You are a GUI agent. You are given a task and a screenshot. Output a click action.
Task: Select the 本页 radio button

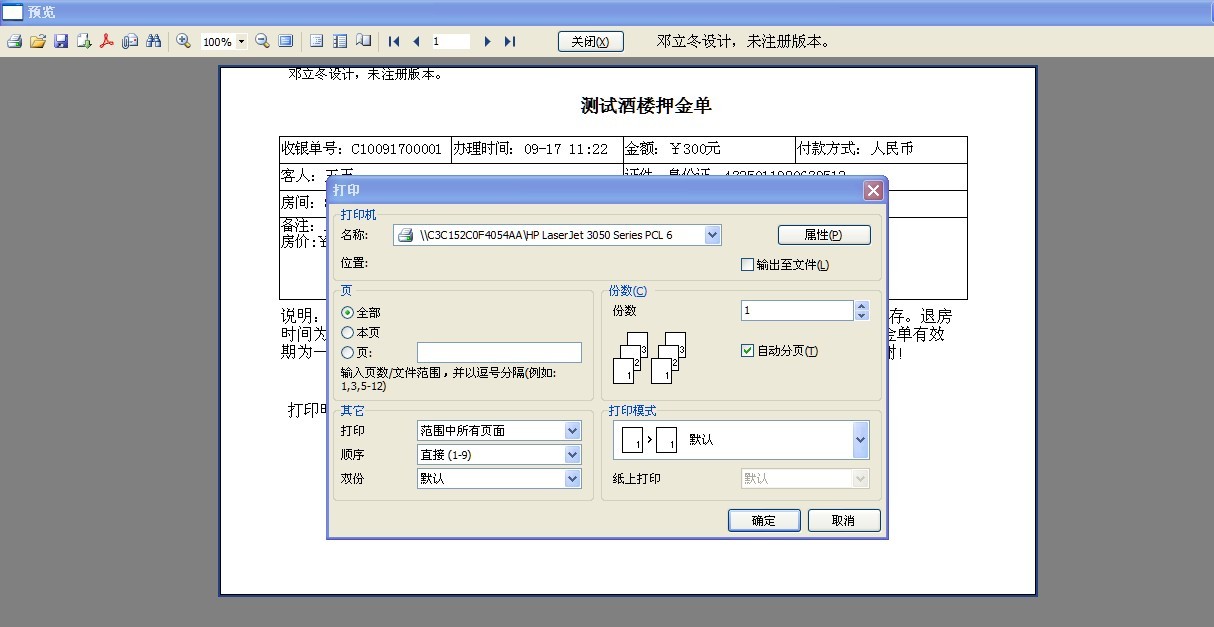coord(346,332)
